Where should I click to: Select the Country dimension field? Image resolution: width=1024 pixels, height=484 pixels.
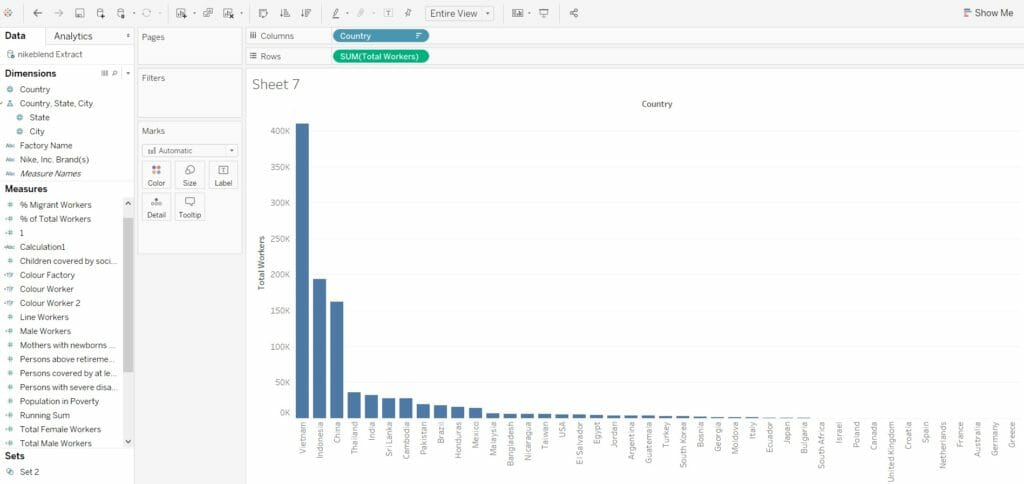click(35, 89)
